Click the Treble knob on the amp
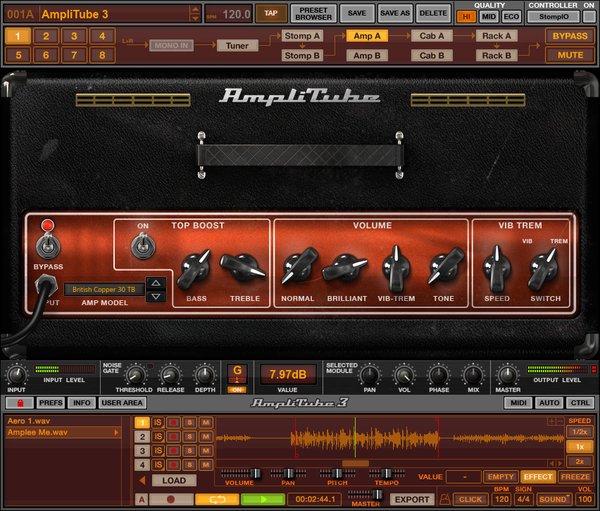The width and height of the screenshot is (600, 511). (242, 268)
